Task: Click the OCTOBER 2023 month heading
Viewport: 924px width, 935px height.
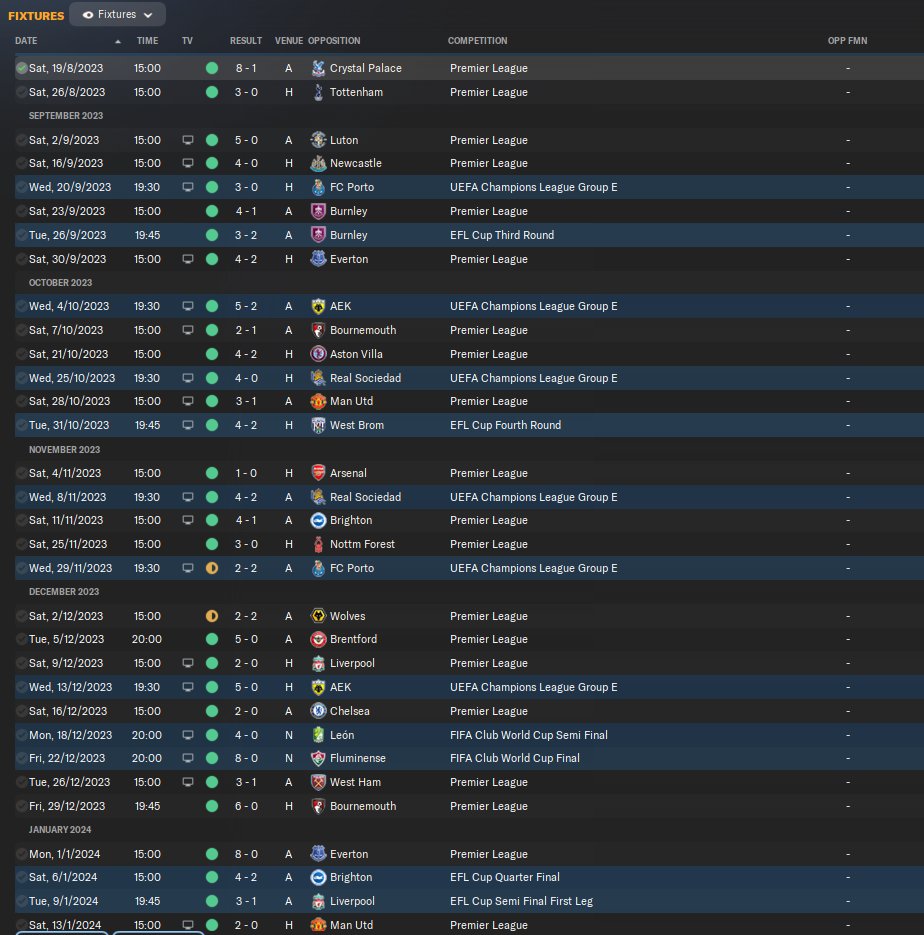Action: coord(60,283)
